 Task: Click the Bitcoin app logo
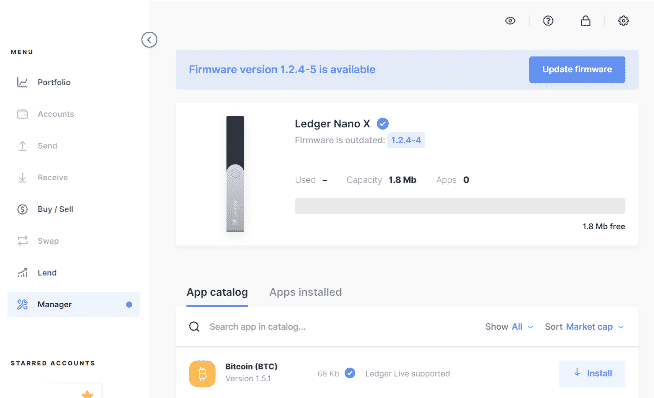coord(202,374)
